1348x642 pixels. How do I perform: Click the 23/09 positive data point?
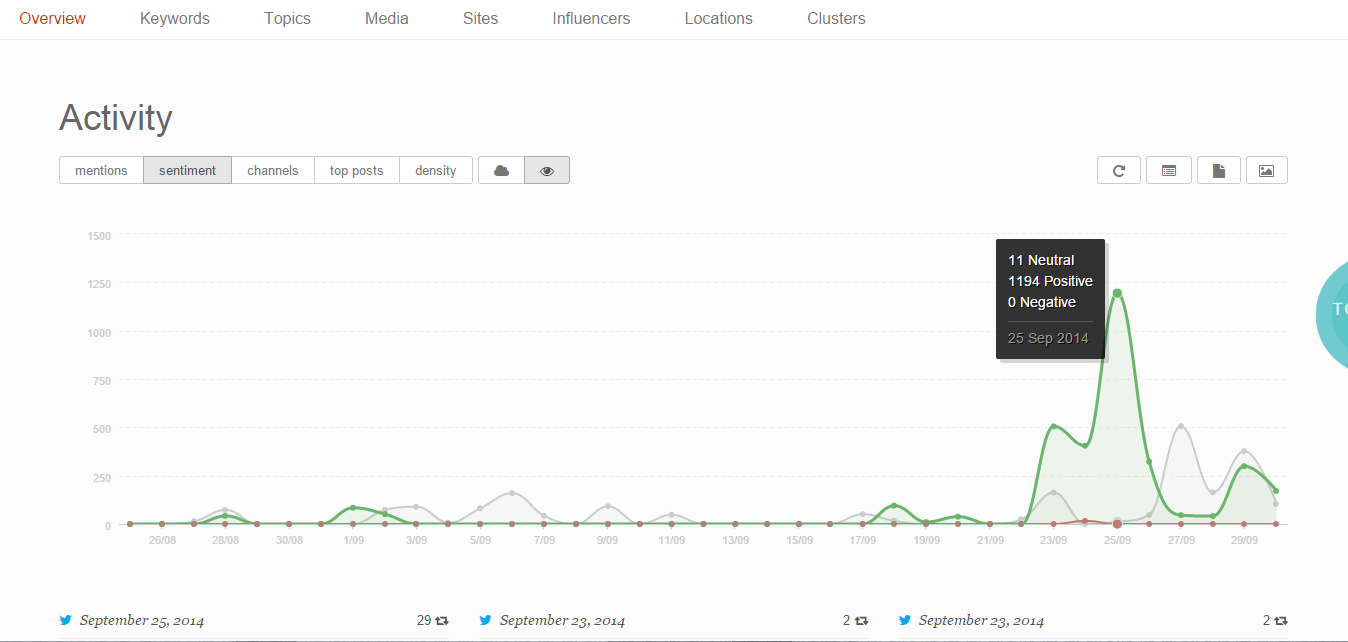[1053, 427]
